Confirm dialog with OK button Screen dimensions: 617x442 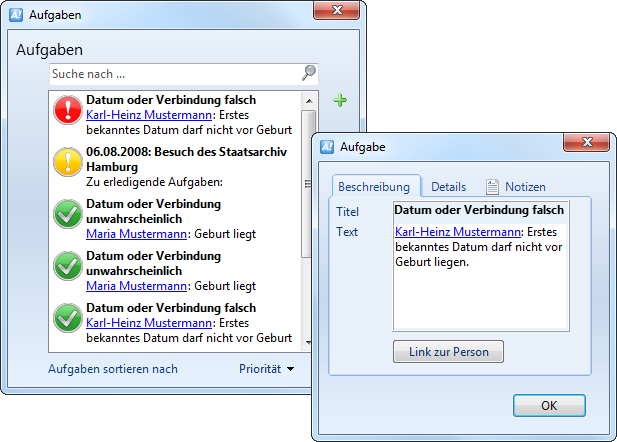[549, 406]
